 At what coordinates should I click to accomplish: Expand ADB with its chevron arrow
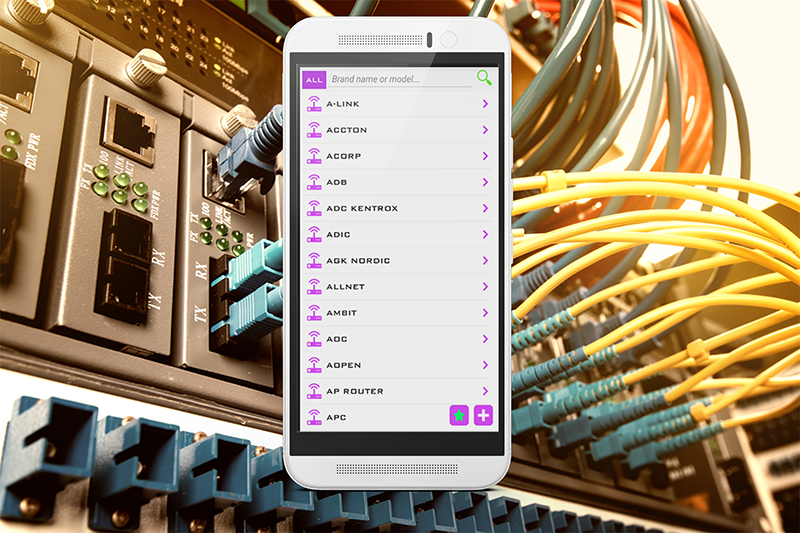pyautogui.click(x=485, y=182)
